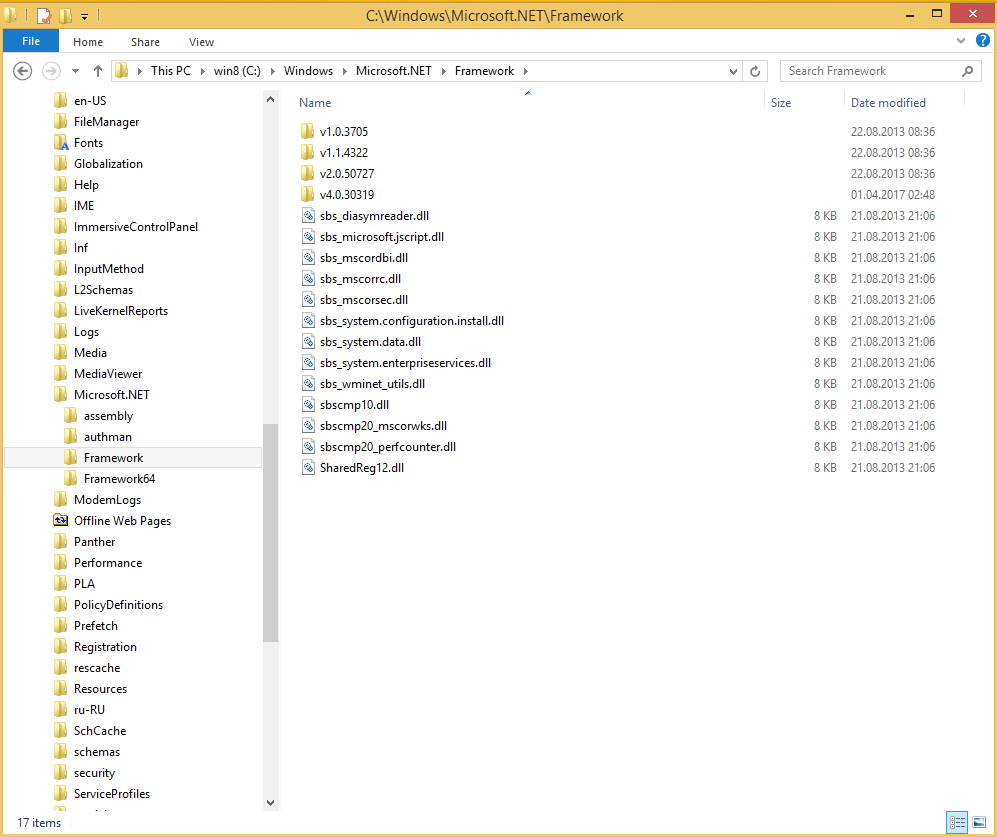Click the Windows breadcrumb in address bar
The image size is (997, 837).
[x=308, y=71]
